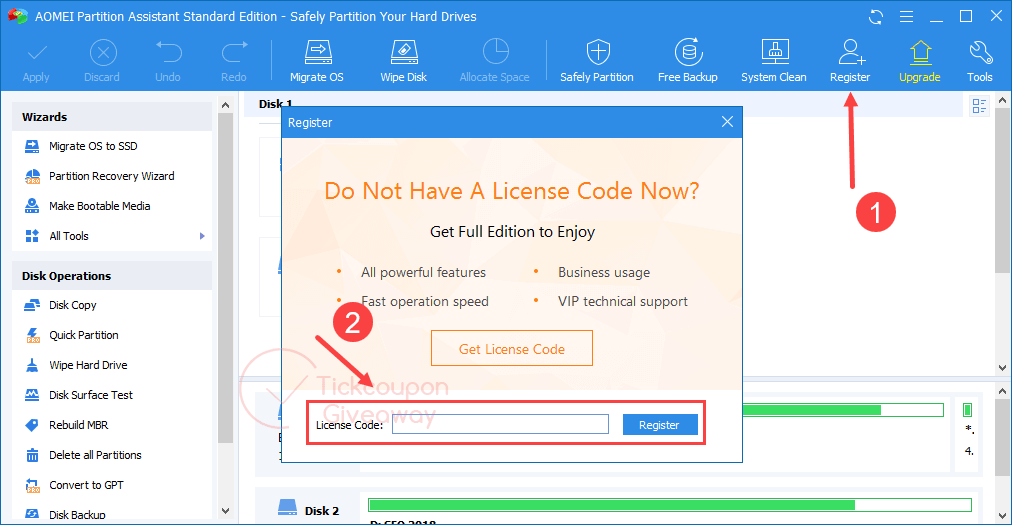Expand the All Tools submenu arrow
Screen dimensions: 1012x525
click(202, 236)
